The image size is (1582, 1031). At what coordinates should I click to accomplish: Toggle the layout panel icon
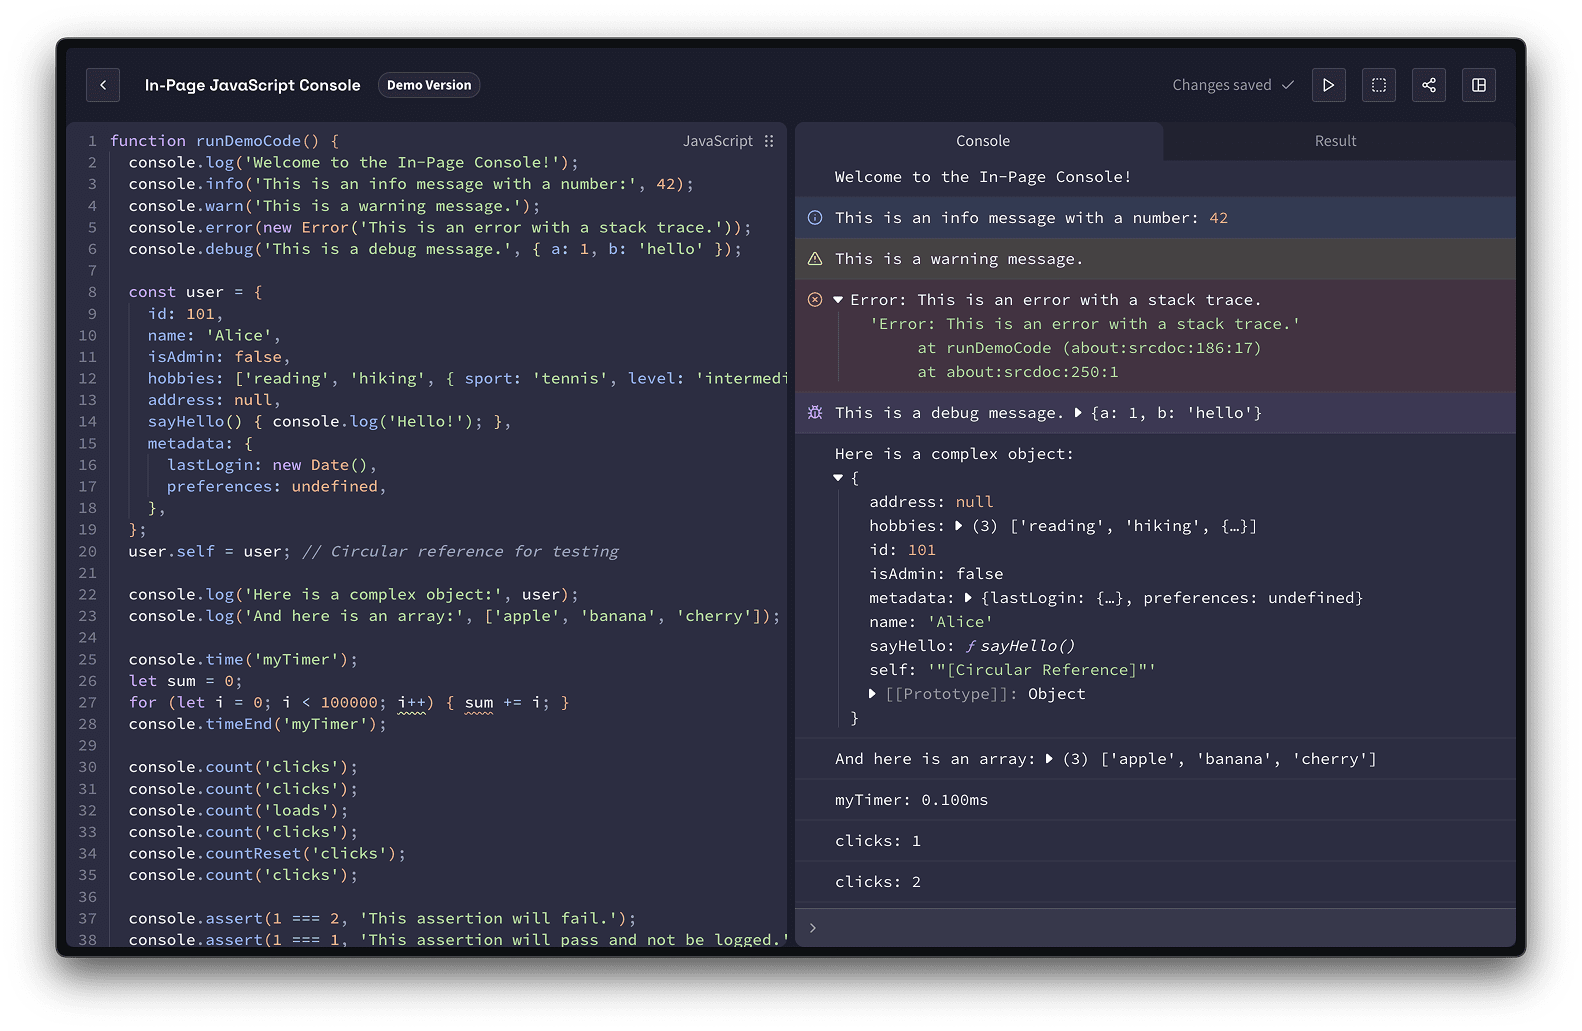tap(1479, 85)
